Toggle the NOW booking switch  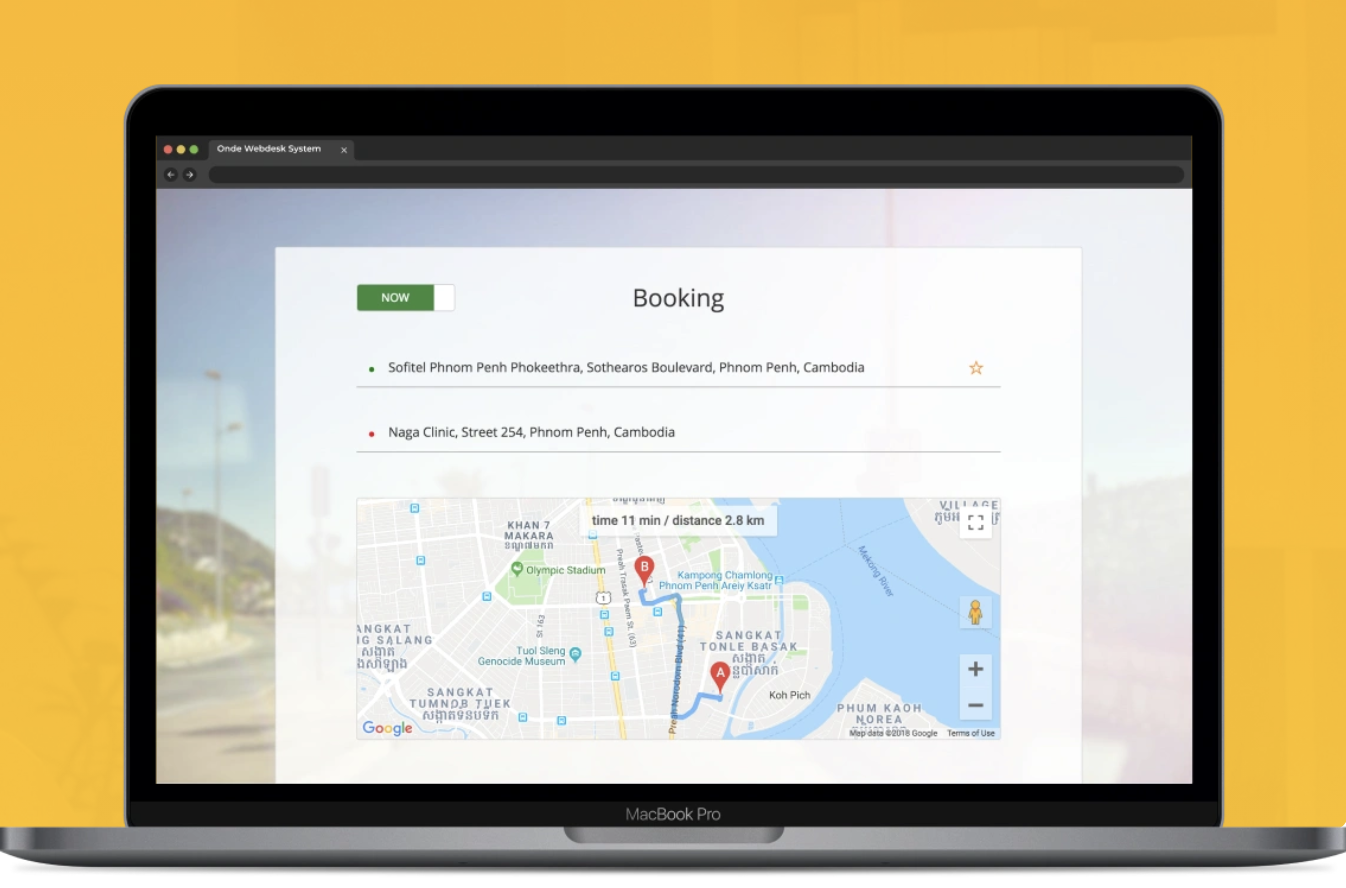pos(405,297)
